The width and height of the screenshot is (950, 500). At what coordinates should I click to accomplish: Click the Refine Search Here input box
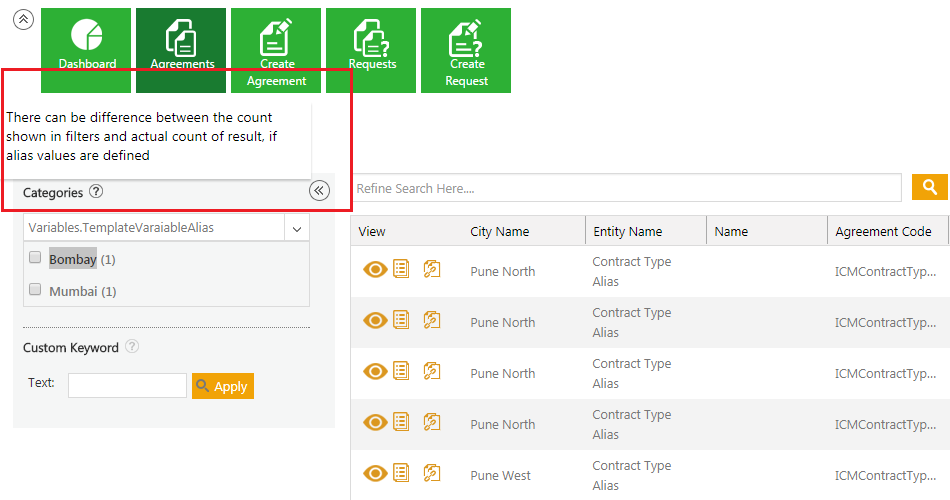tap(627, 188)
